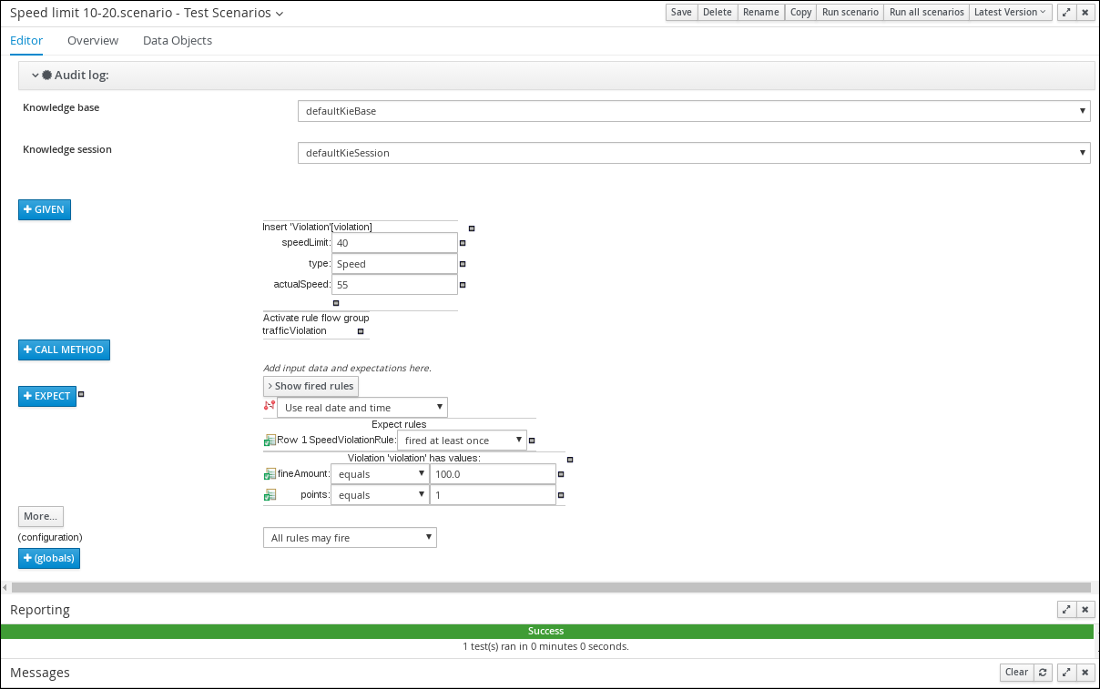Click the Delete button in the toolbar
The width and height of the screenshot is (1100, 689).
[717, 12]
